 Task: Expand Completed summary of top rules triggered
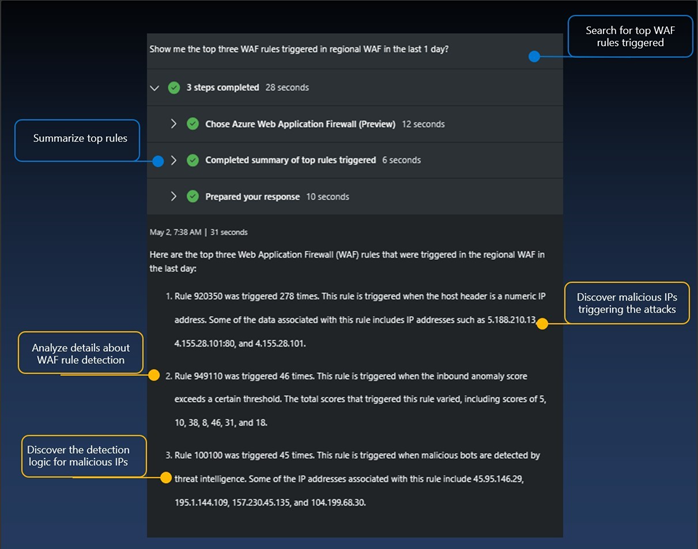(x=174, y=160)
